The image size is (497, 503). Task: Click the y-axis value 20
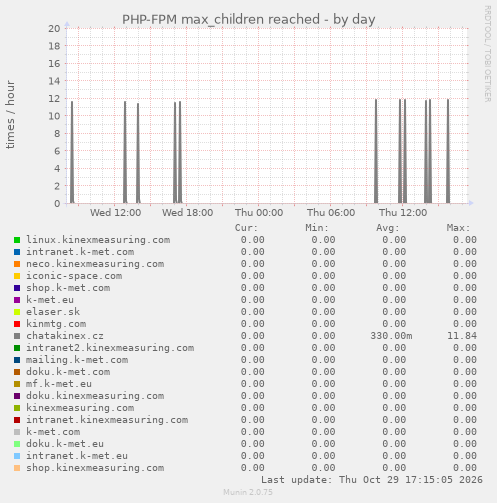point(54,29)
